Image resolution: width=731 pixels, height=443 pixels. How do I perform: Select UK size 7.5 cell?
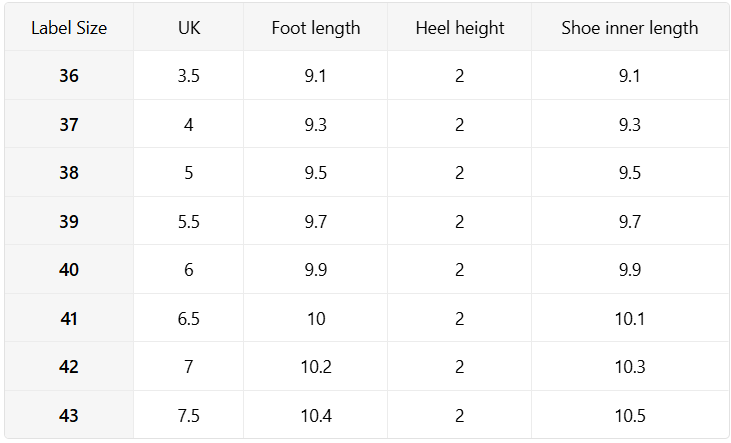[189, 415]
